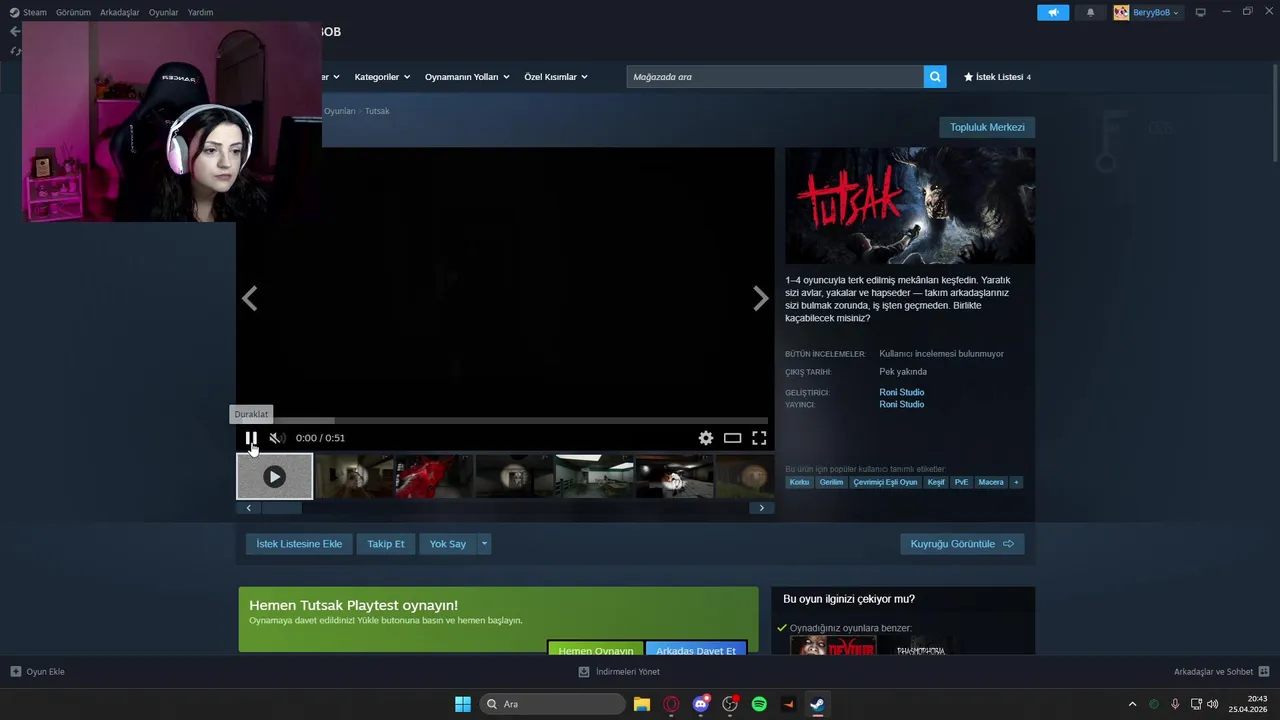The image size is (1280, 720).
Task: Open the Görünüm menu
Action: click(x=73, y=12)
